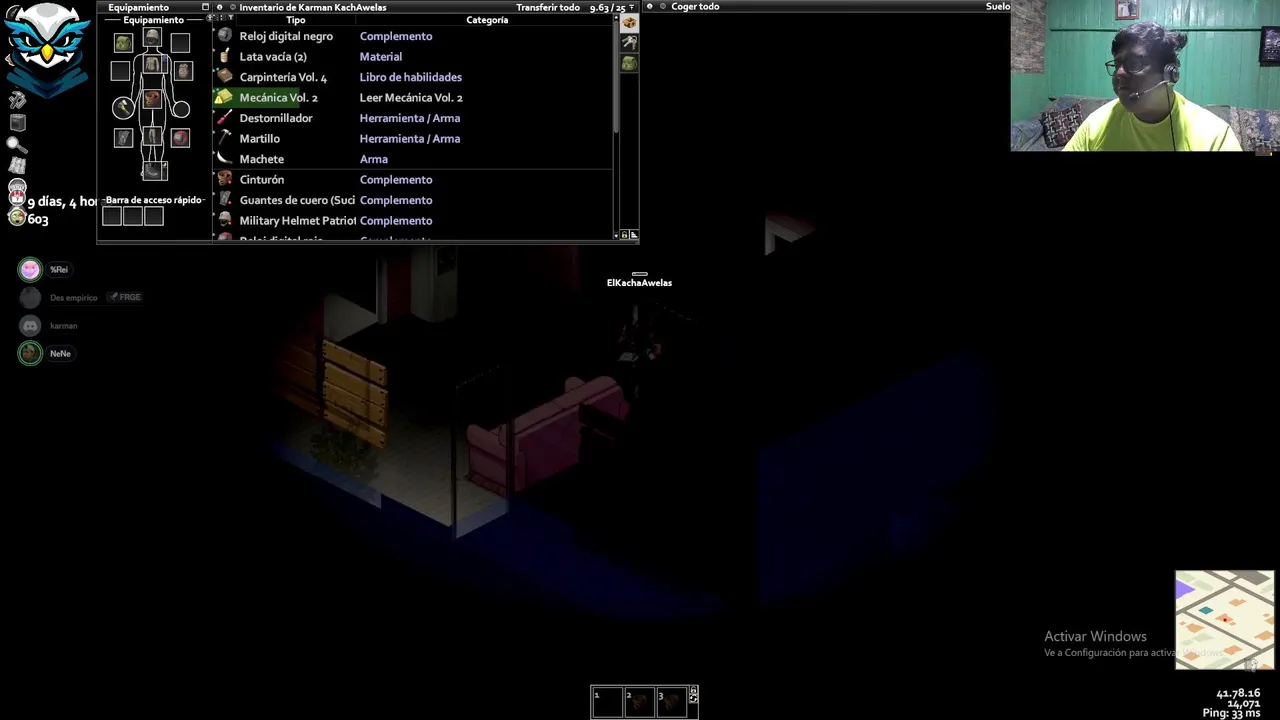The height and width of the screenshot is (720, 1280).
Task: Click Coger todo button in loot panel
Action: (695, 7)
